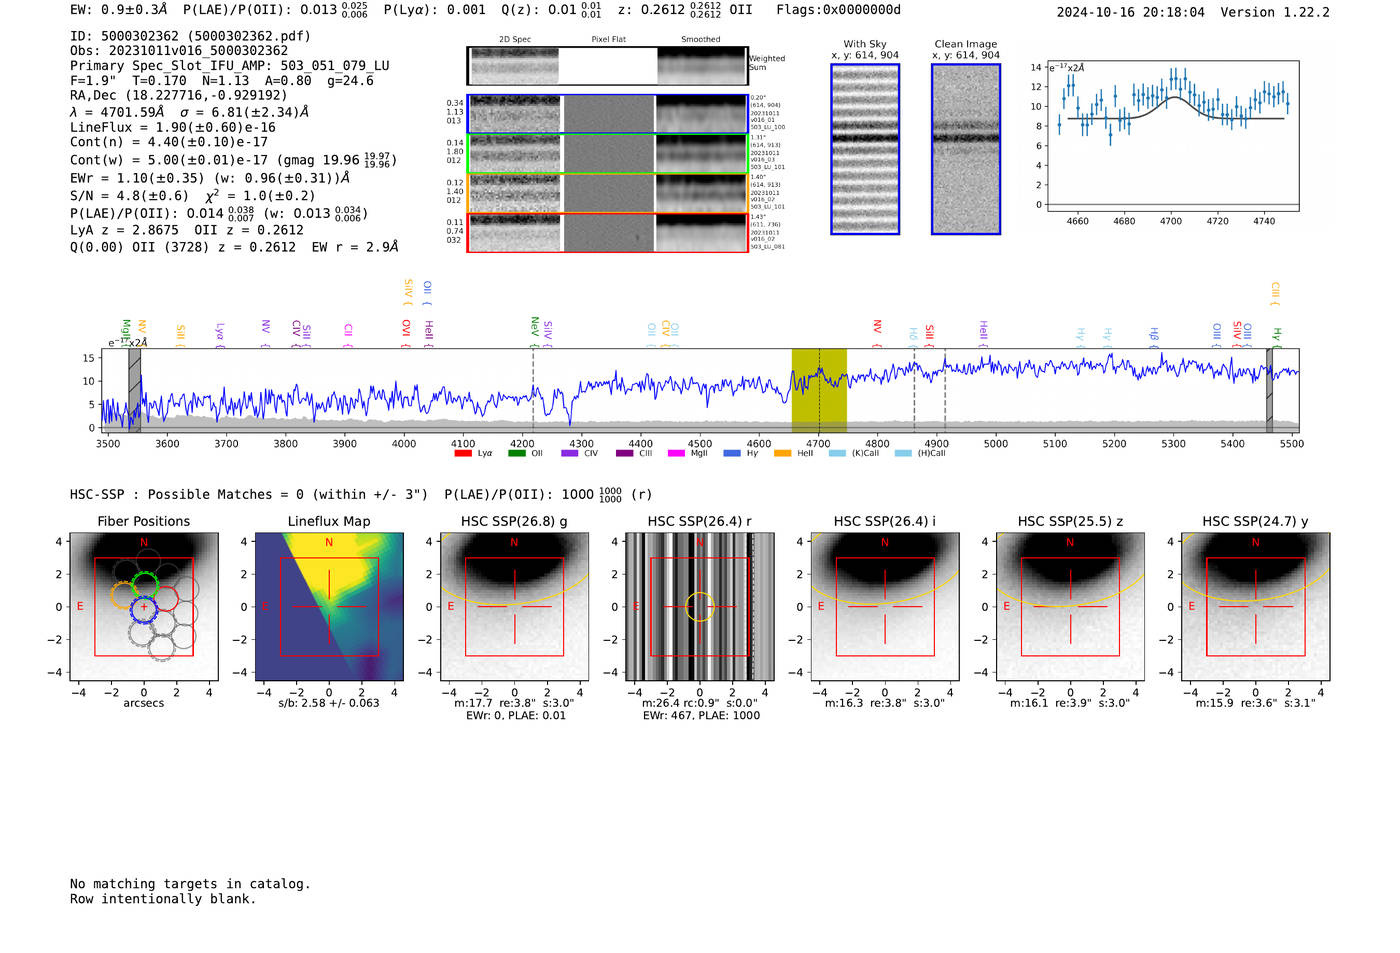This screenshot has width=1400, height=953.
Task: Click the hatched gray band near 5460 Å
Action: click(x=1270, y=390)
